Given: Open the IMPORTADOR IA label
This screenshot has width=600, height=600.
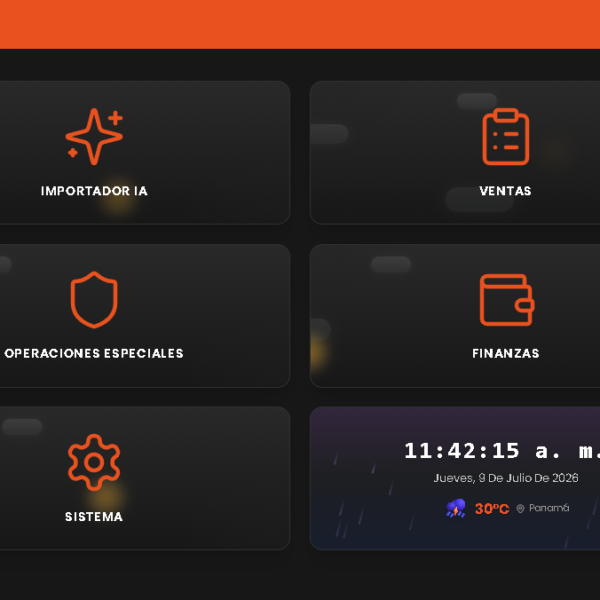Looking at the screenshot, I should point(94,191).
